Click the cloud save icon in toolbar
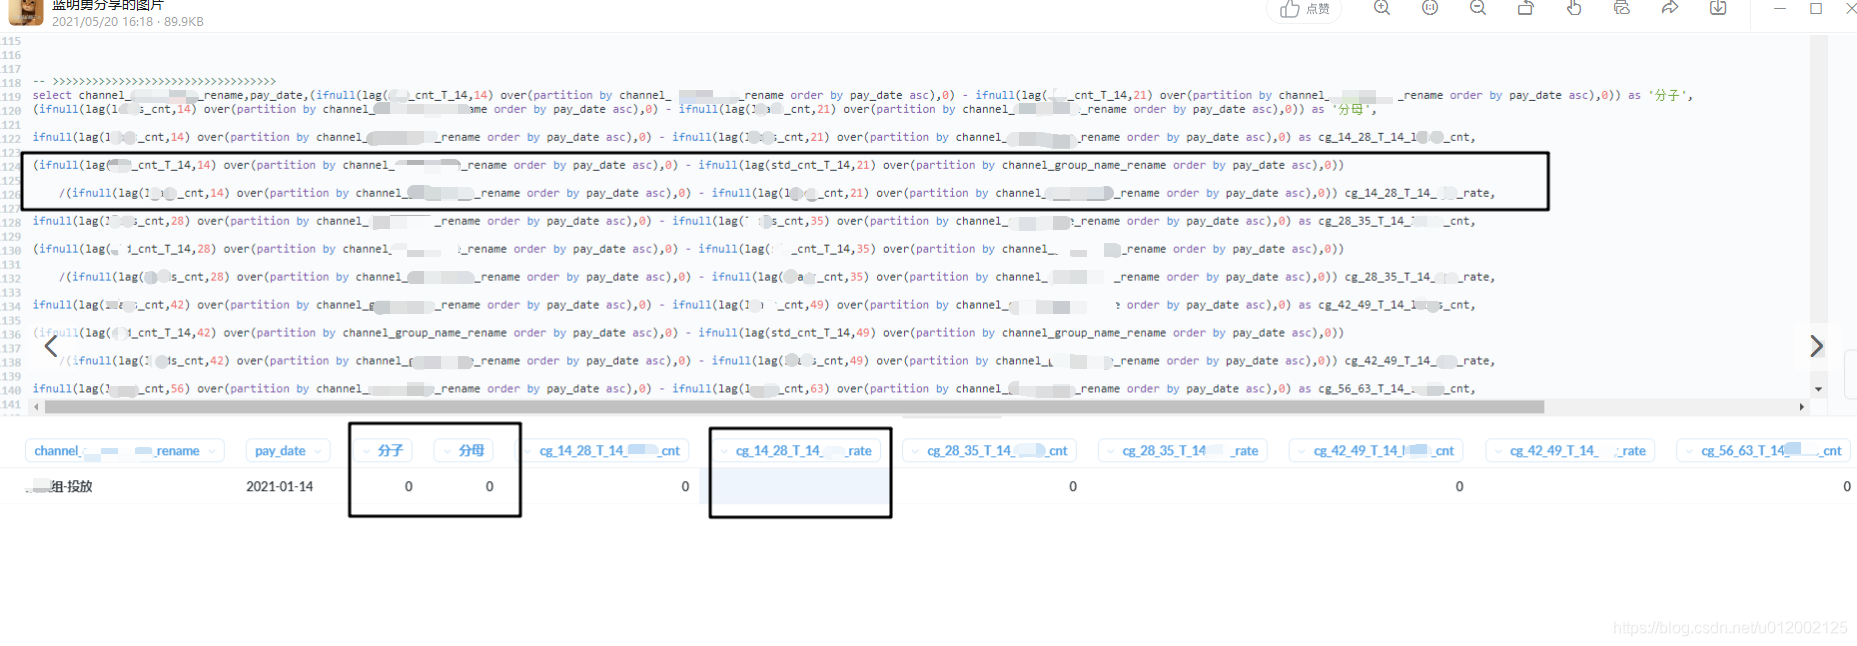 pos(1622,8)
